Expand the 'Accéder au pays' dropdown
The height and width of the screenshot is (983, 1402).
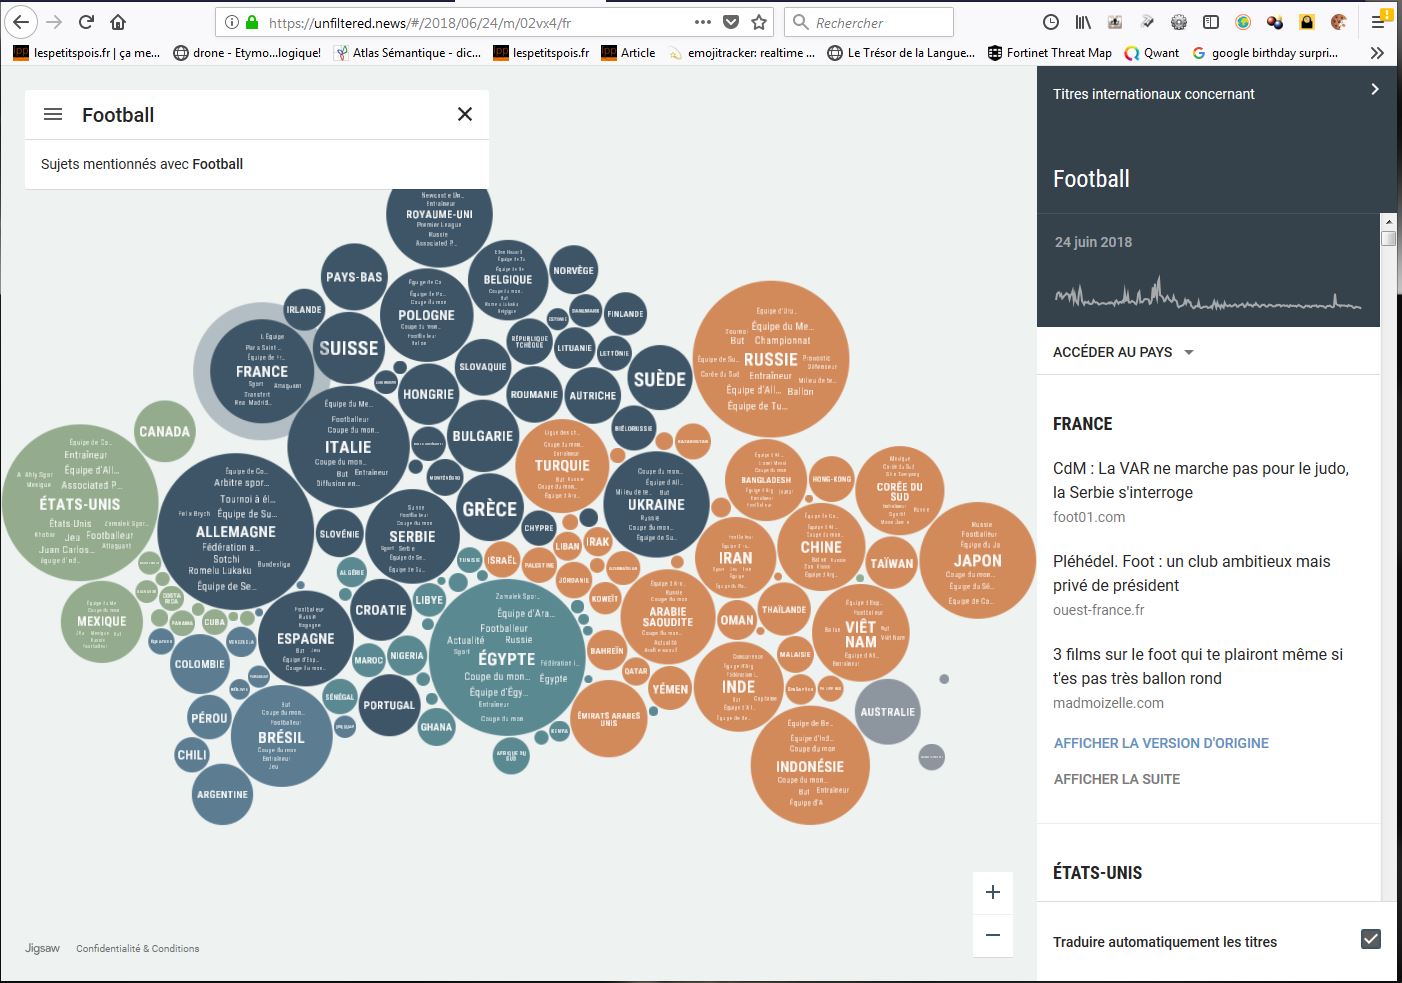click(x=1123, y=352)
